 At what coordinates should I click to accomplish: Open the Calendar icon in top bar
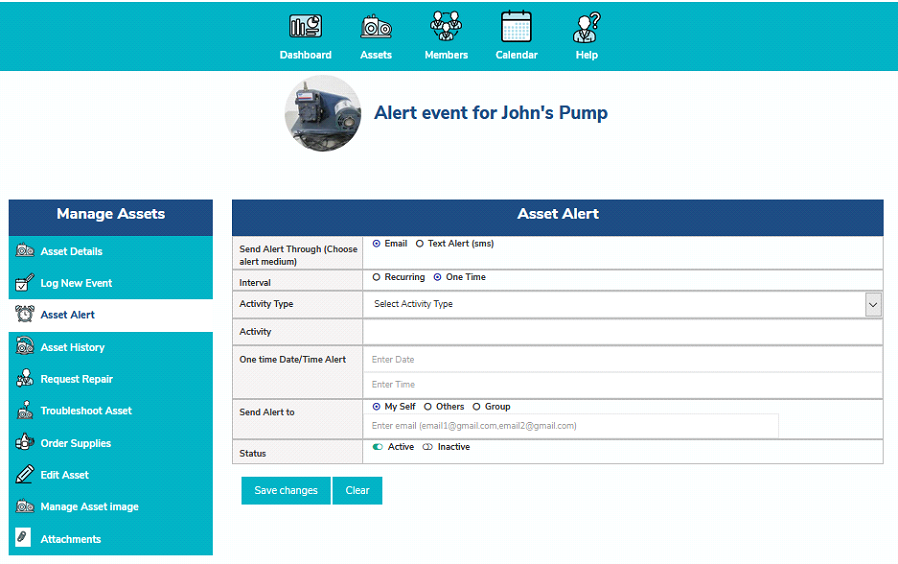[x=516, y=27]
